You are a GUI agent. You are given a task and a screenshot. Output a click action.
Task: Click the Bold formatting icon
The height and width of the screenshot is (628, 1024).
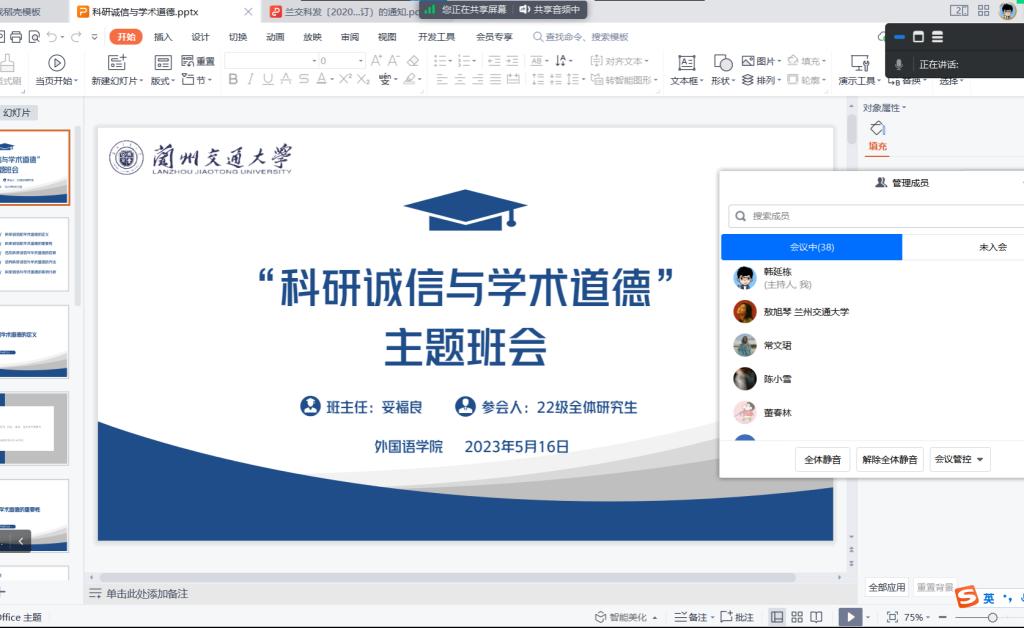233,80
